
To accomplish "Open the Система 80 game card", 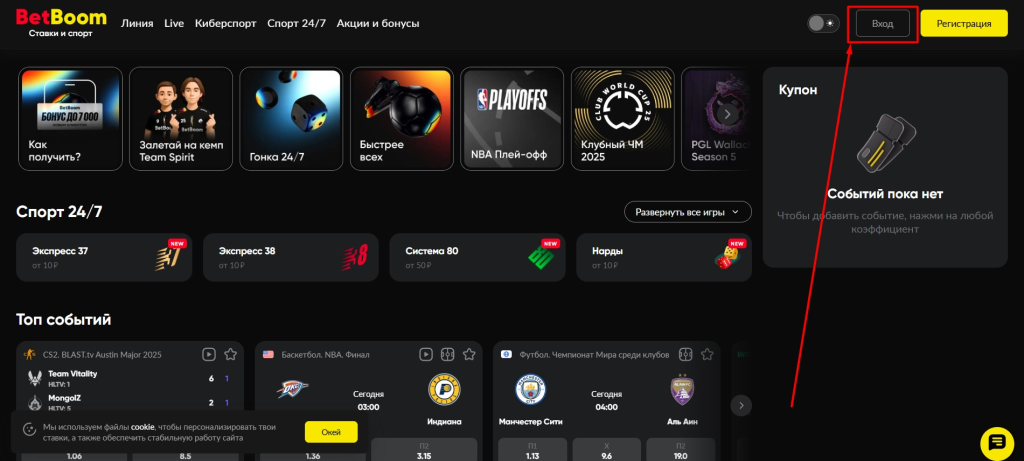I will coord(477,257).
